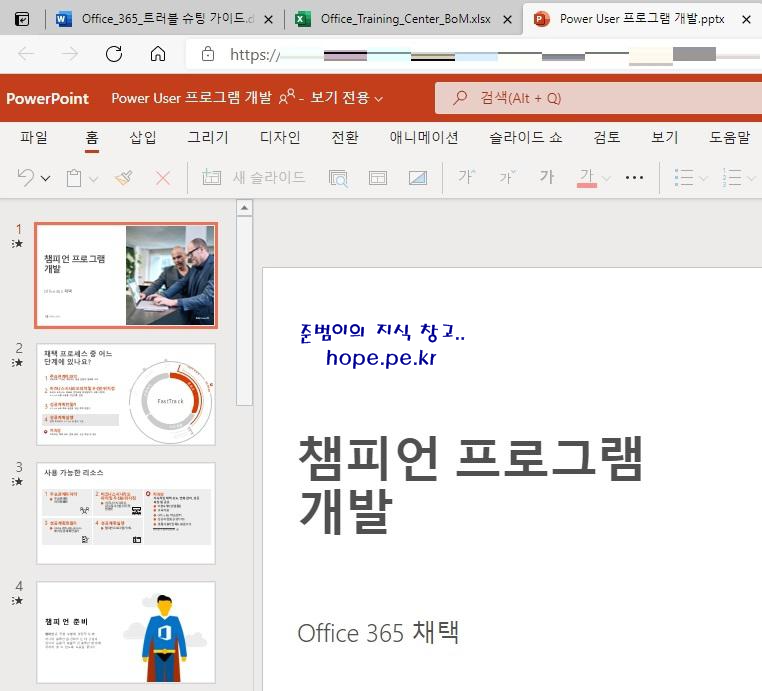Click the thumbnail pane scroll up arrow
The height and width of the screenshot is (691, 762).
point(244,208)
